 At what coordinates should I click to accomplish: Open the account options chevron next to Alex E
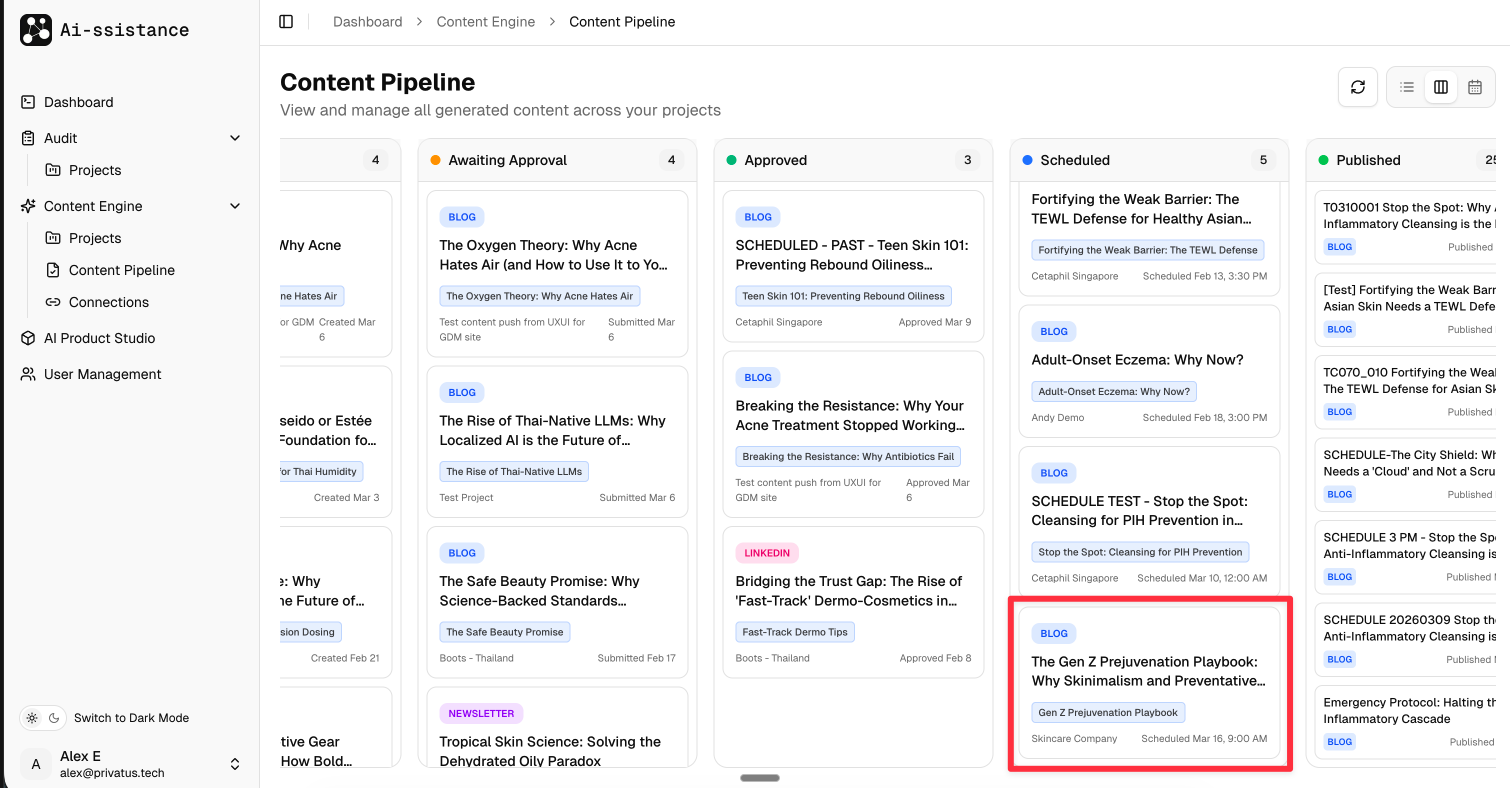[234, 763]
